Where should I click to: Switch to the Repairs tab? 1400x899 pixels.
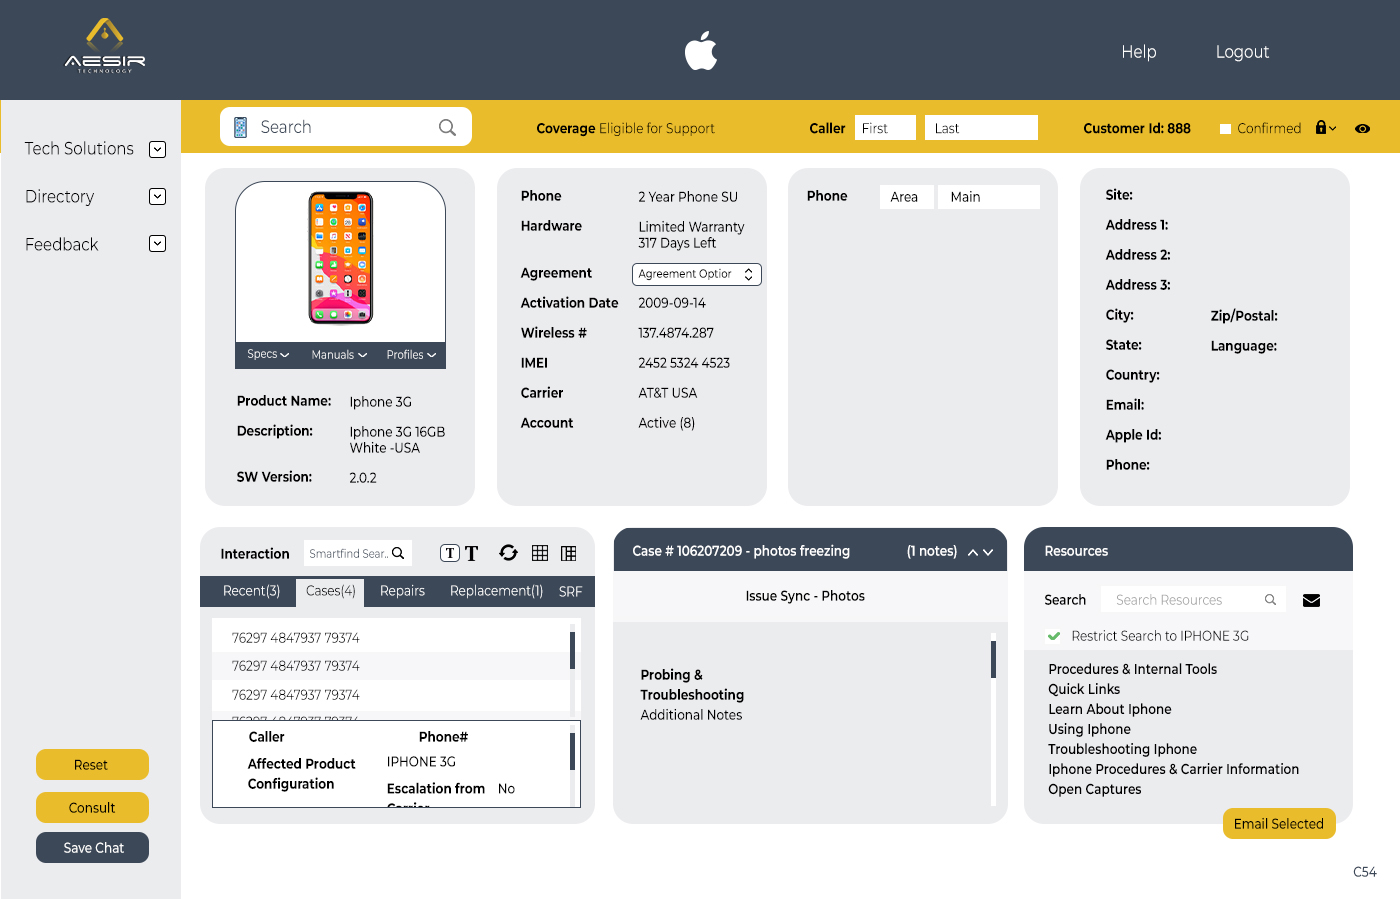click(402, 591)
